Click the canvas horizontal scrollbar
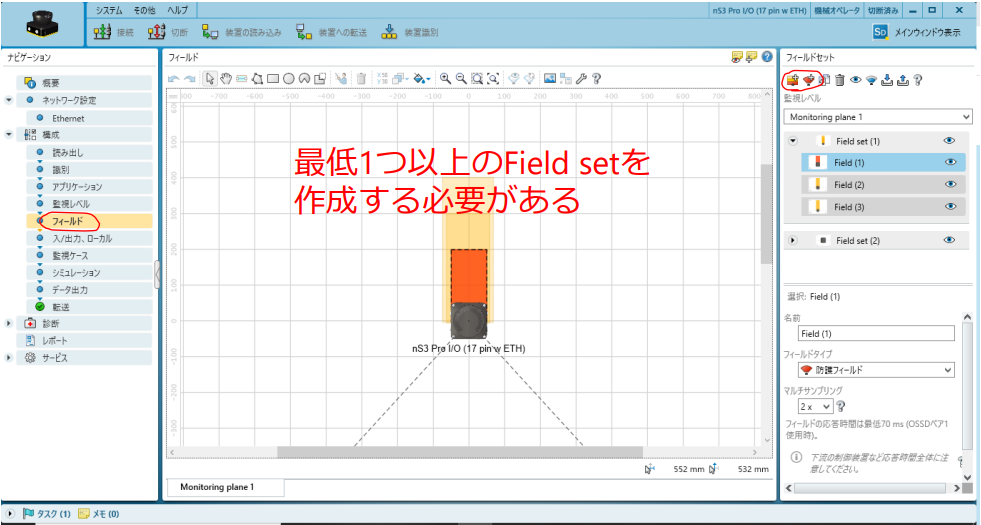 tap(460, 452)
